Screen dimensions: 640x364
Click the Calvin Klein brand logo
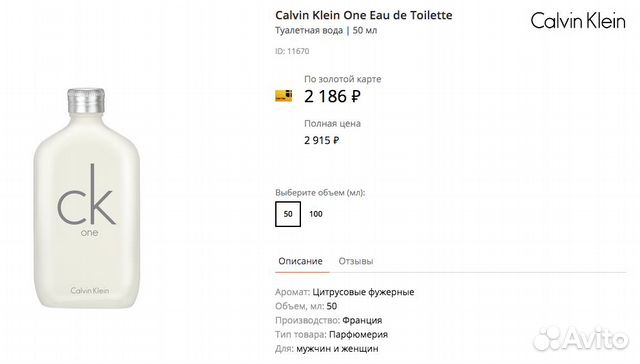pos(578,21)
